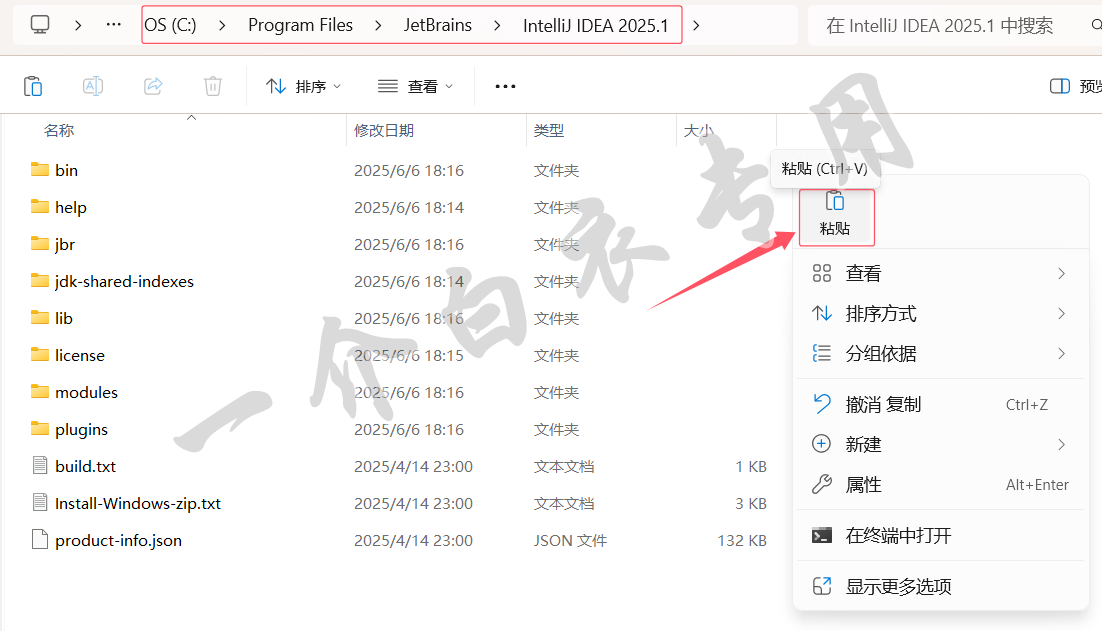Select the jbr folder icon
Screen dimensions: 1102x631
(40, 244)
